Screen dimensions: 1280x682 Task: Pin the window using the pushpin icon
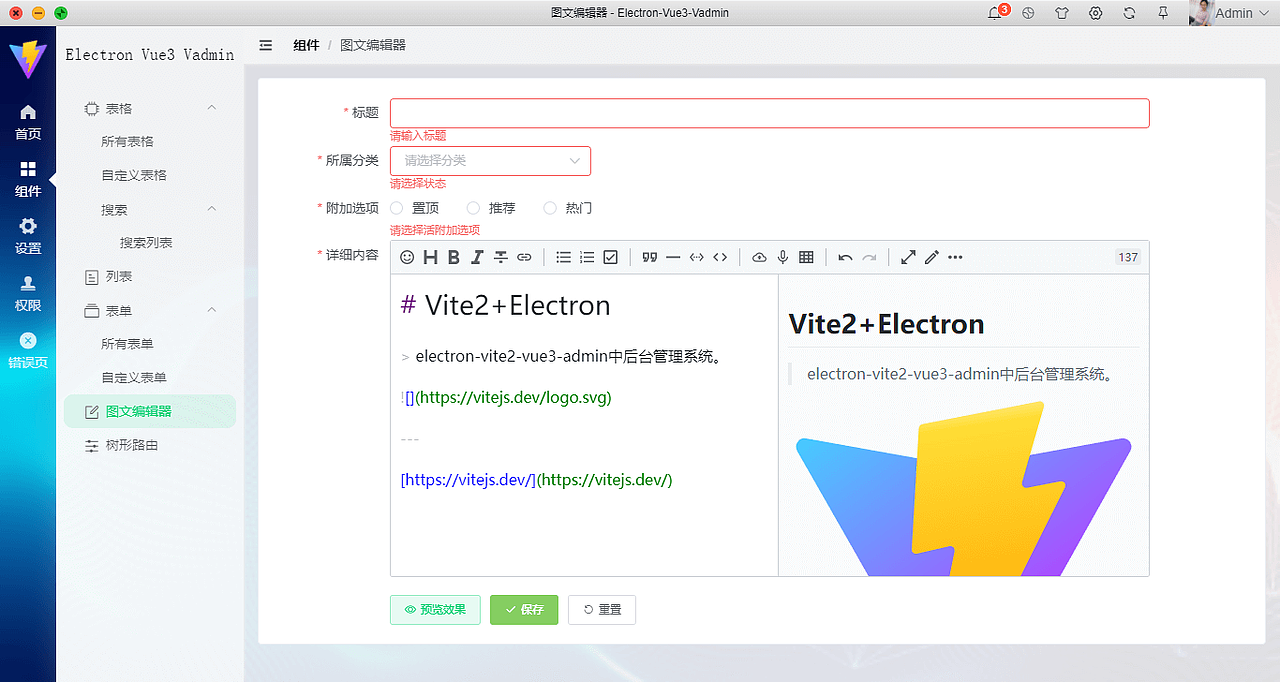[1162, 13]
